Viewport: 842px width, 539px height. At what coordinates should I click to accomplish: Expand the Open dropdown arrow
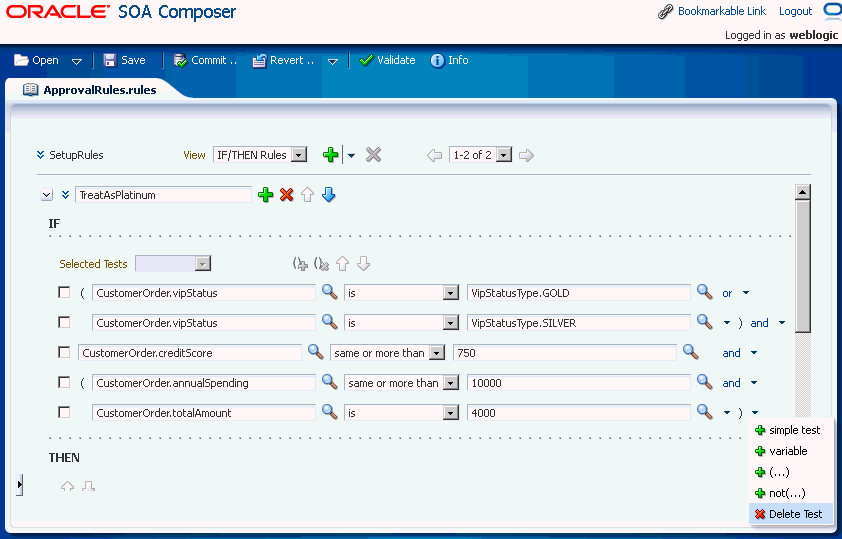coord(77,61)
